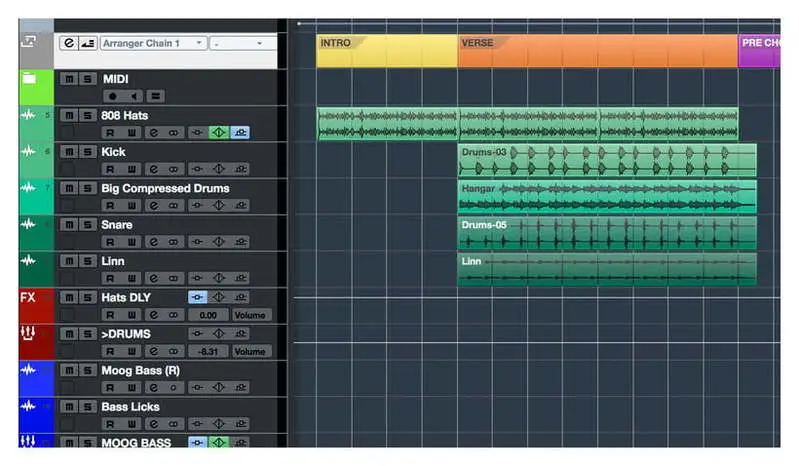
Task: Click the Kick track waveform icon
Action: (x=28, y=152)
